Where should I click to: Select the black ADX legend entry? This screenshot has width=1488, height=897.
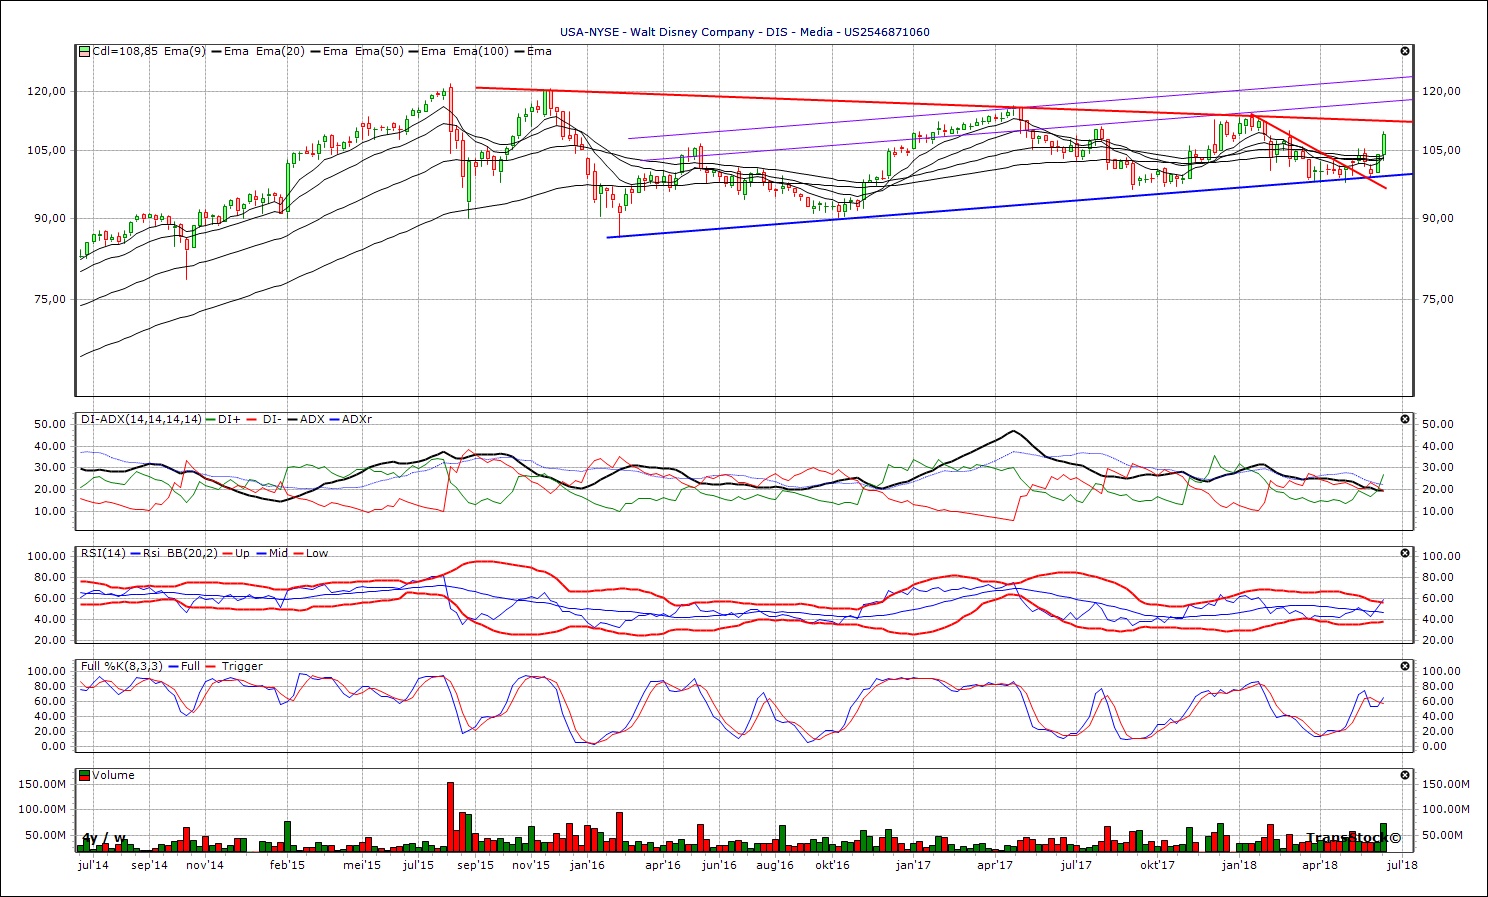click(305, 420)
